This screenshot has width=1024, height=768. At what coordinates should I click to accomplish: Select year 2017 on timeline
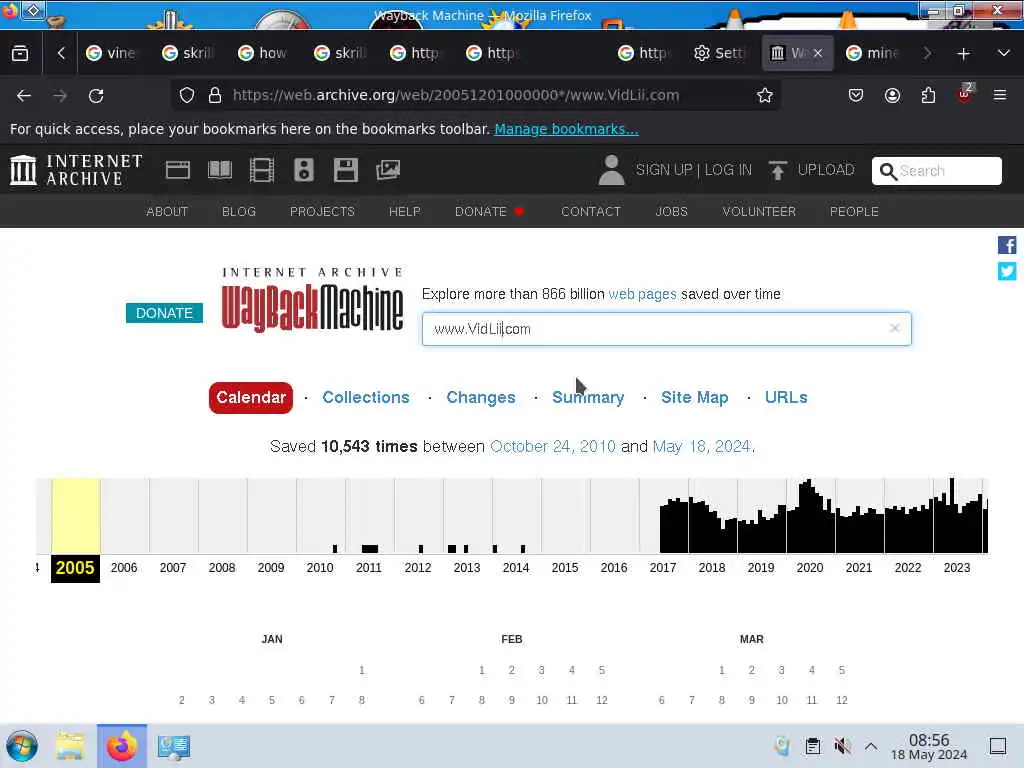point(663,568)
